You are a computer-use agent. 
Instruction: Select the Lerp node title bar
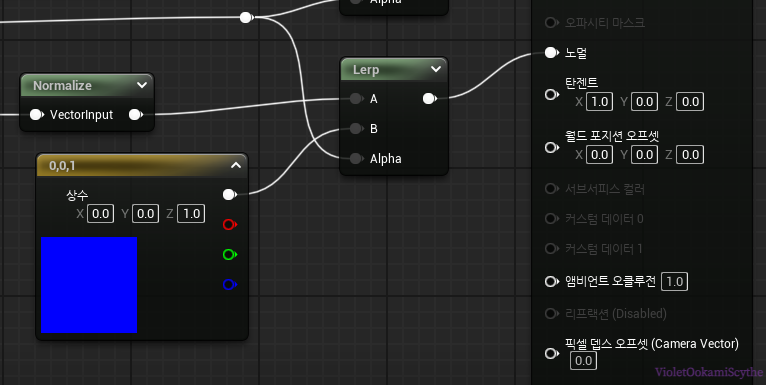pyautogui.click(x=394, y=69)
